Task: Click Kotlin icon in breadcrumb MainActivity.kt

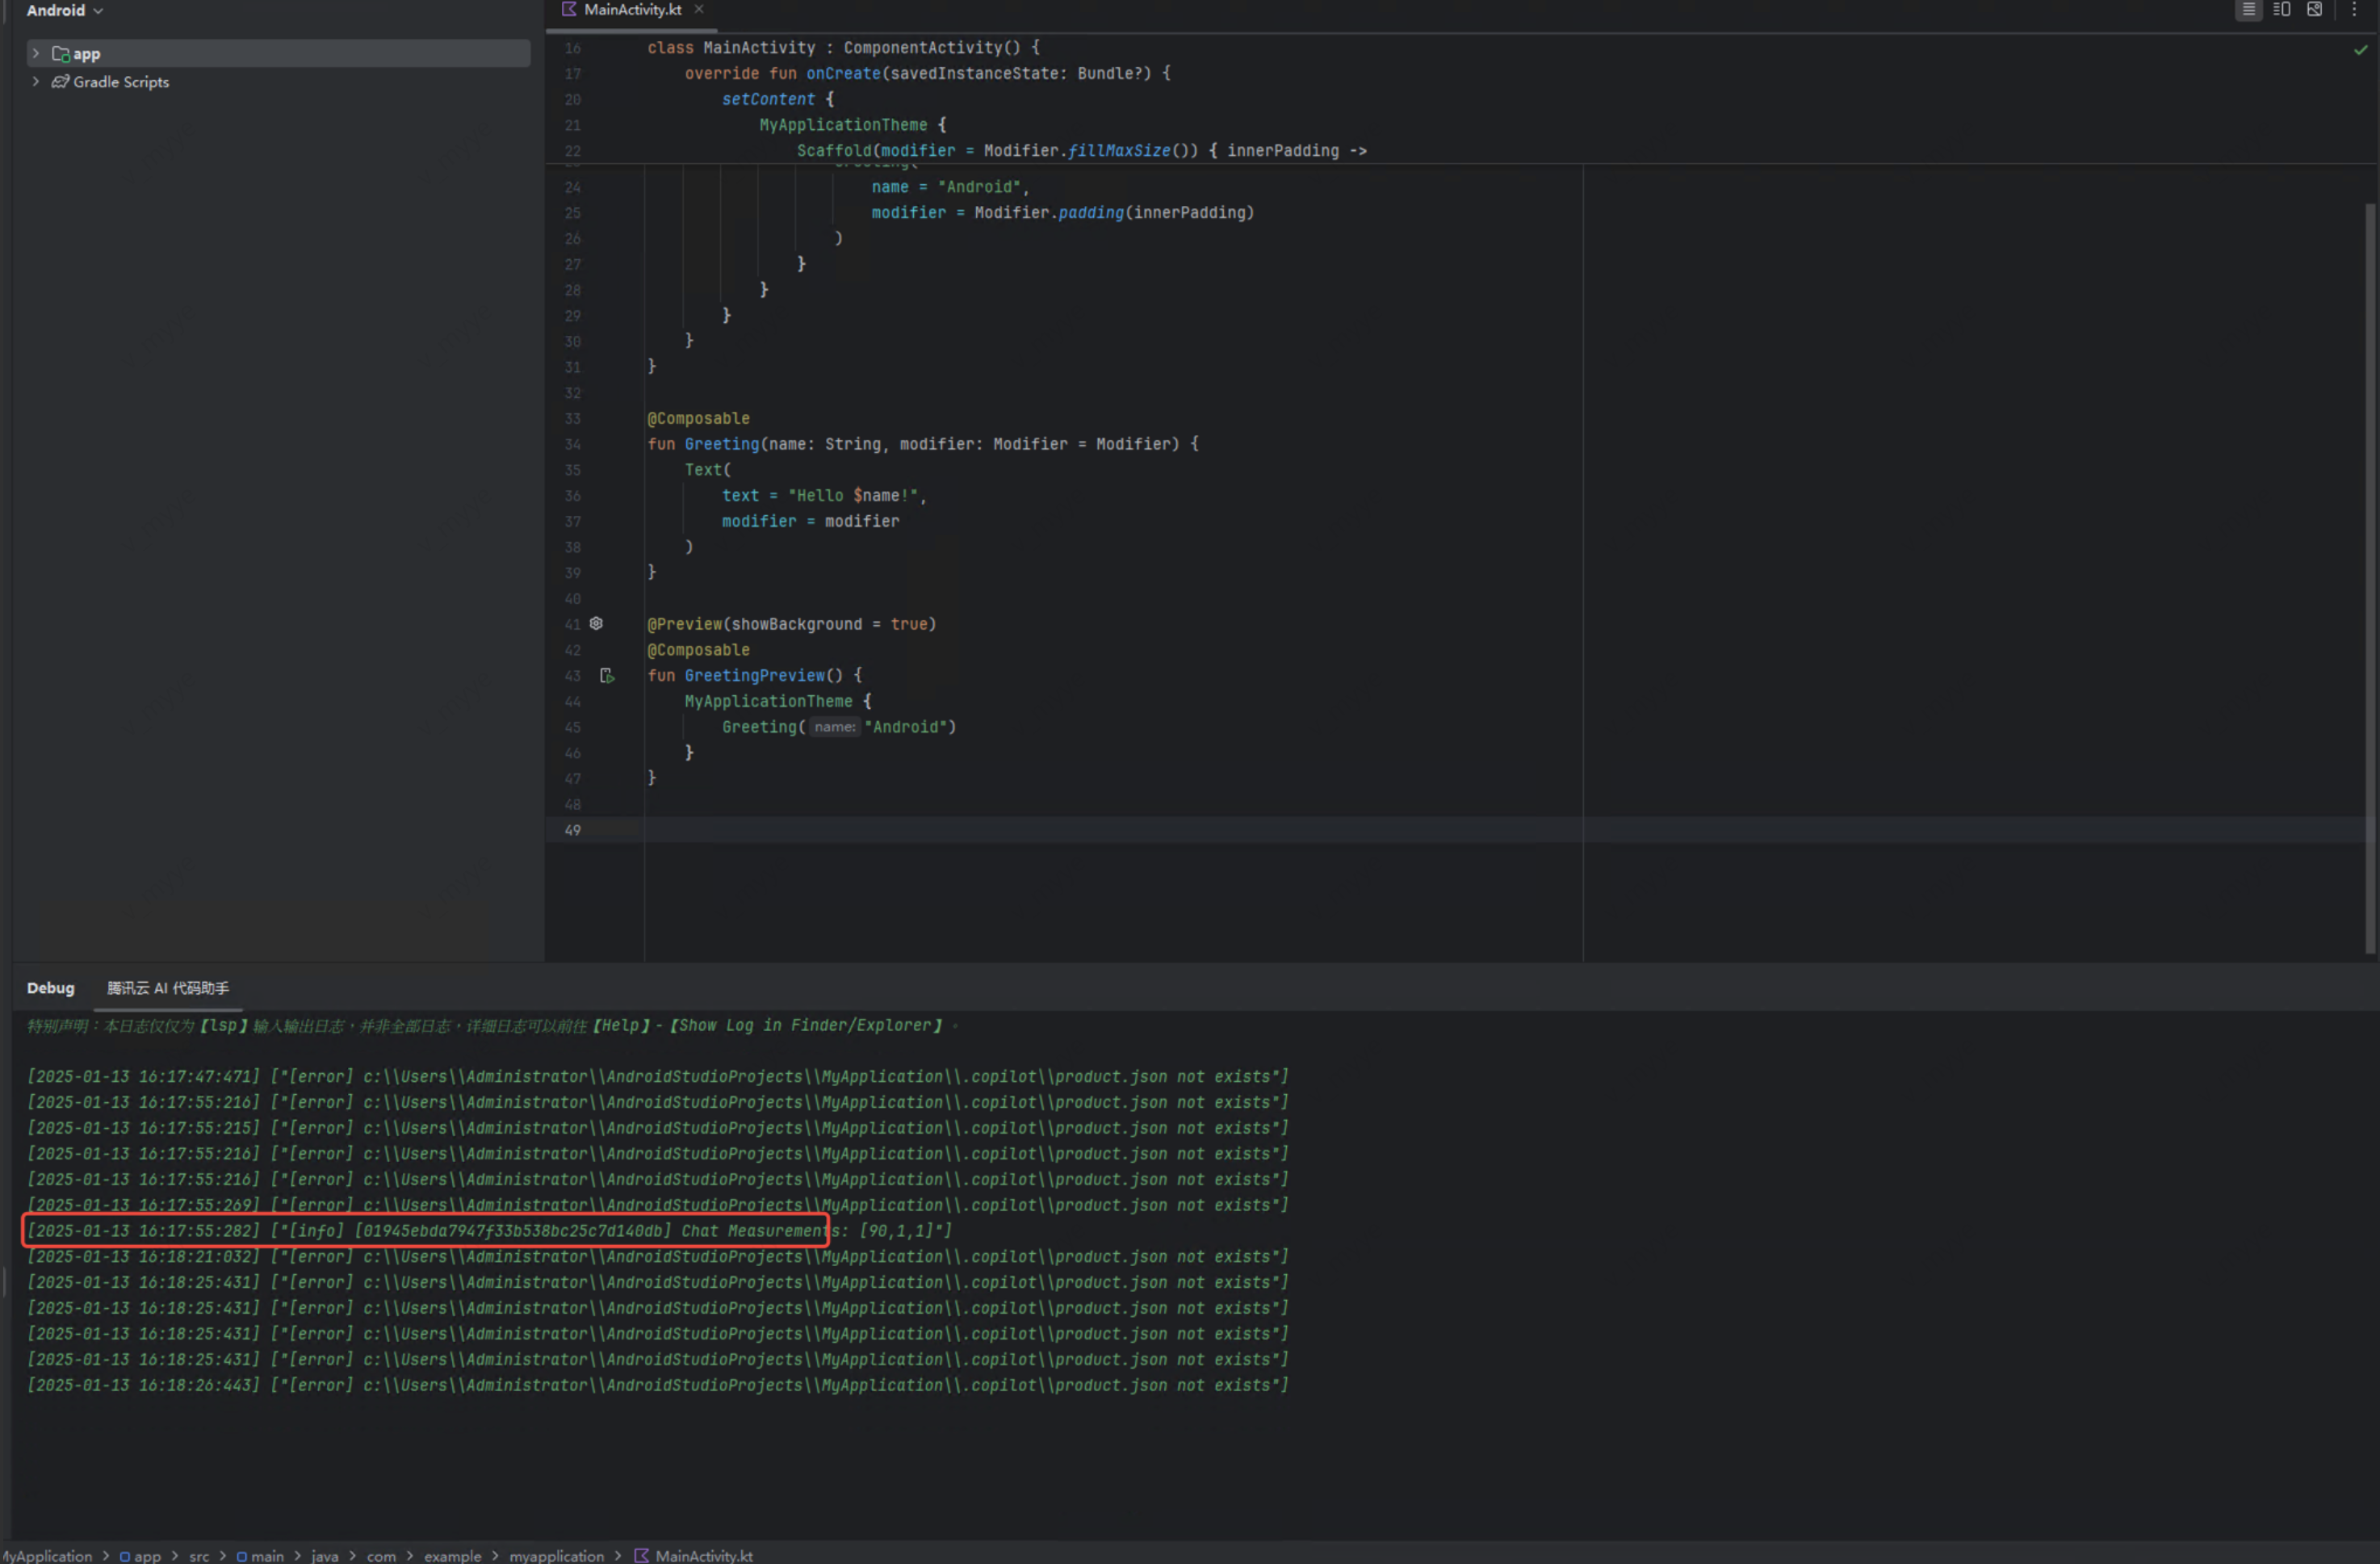Action: [642, 1555]
